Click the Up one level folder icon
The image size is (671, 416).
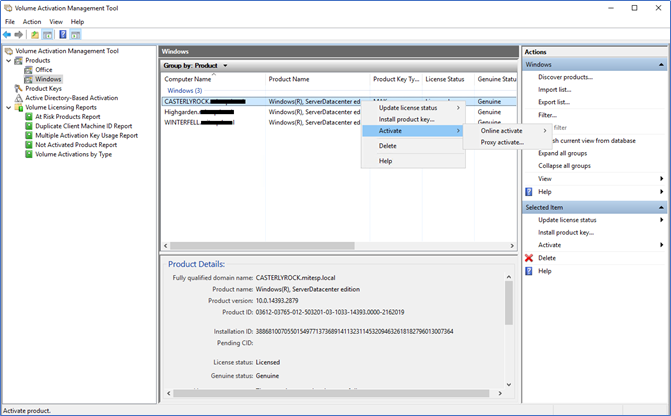[35, 35]
